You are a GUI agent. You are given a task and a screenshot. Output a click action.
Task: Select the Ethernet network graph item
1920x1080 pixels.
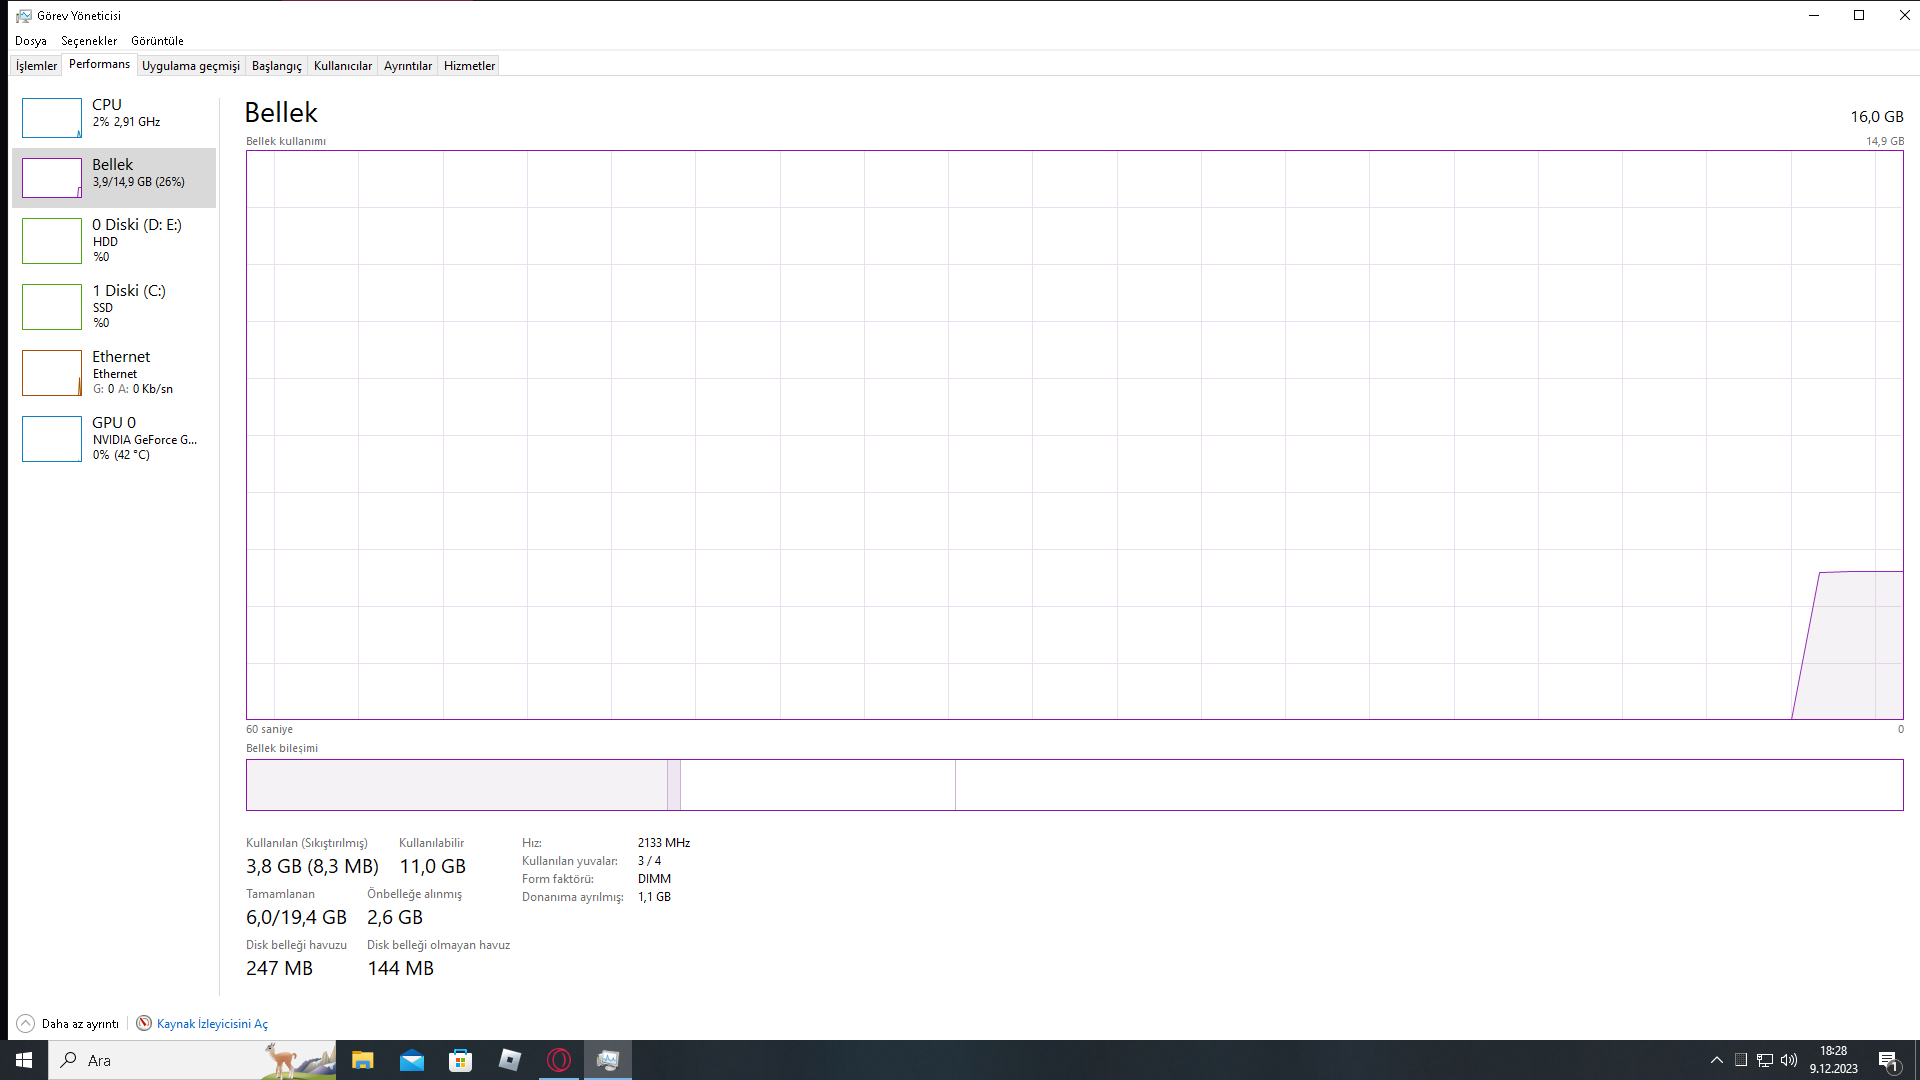point(114,372)
